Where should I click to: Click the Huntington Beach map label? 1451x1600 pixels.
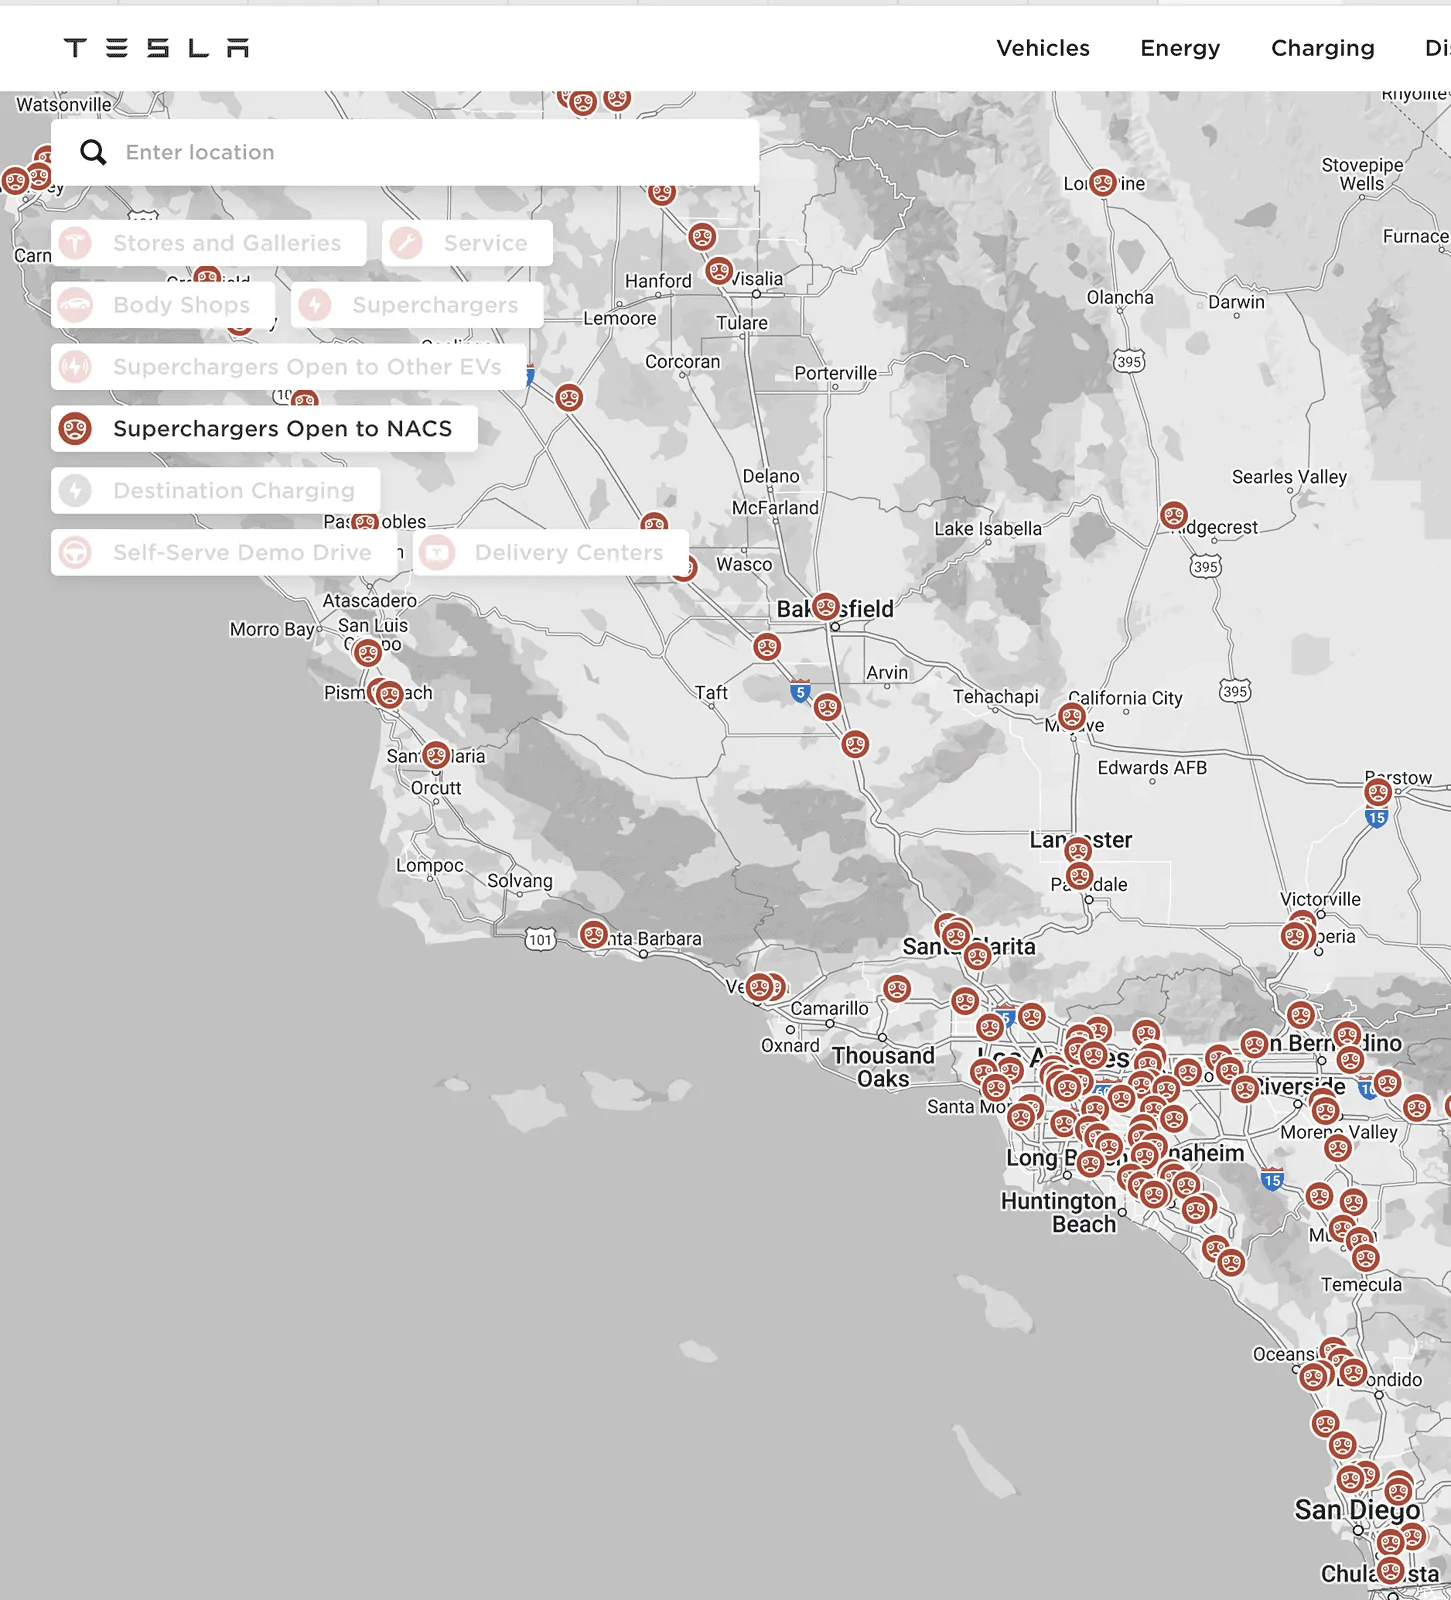tap(1059, 1212)
